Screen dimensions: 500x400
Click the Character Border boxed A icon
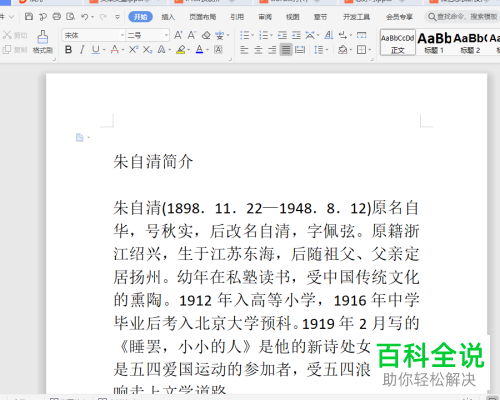coord(218,50)
